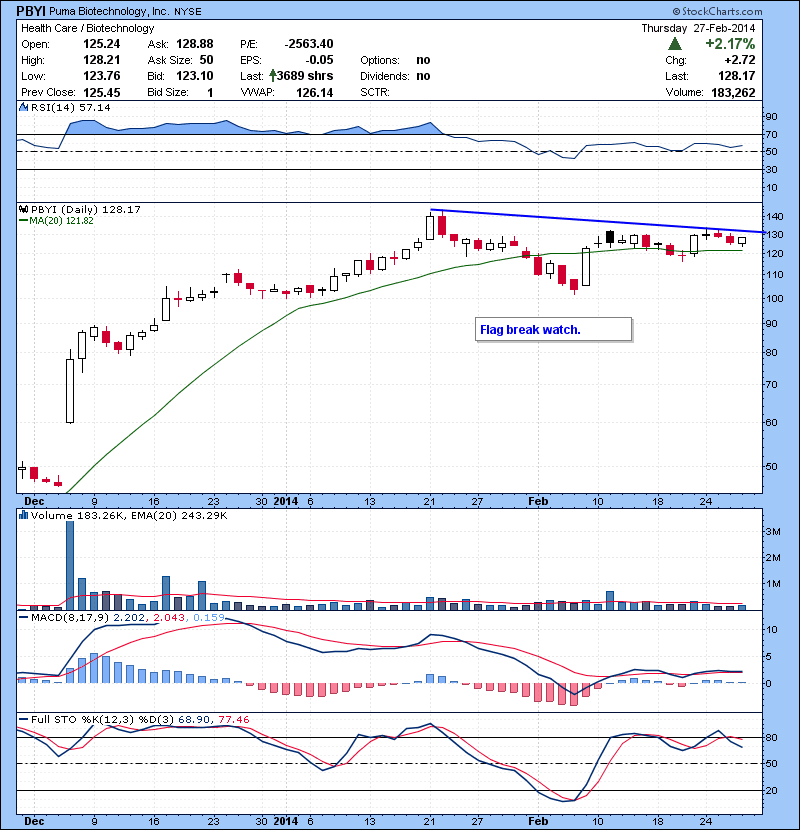Image resolution: width=800 pixels, height=830 pixels.
Task: Click the MACD histogram value 0.159
Action: (209, 618)
